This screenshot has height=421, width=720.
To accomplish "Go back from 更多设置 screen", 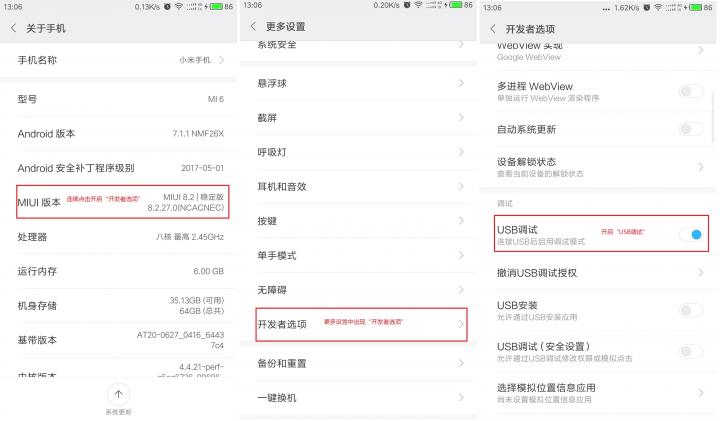I will coord(253,26).
